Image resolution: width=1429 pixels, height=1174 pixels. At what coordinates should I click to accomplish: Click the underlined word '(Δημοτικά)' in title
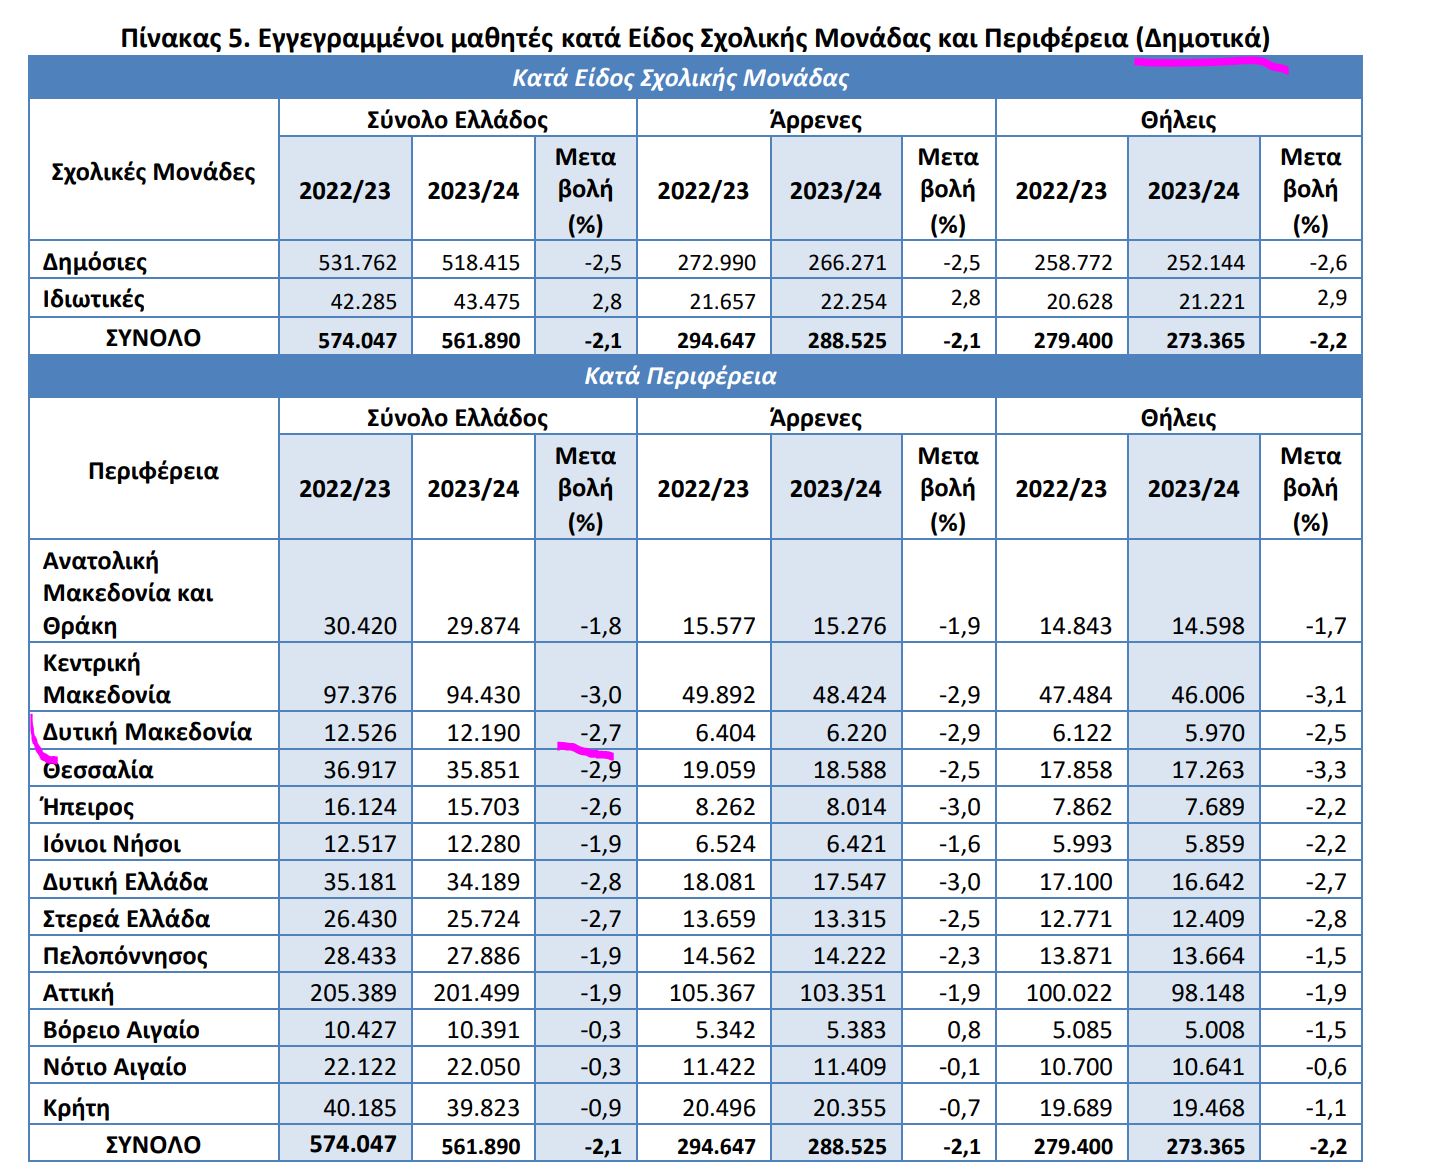point(1202,39)
